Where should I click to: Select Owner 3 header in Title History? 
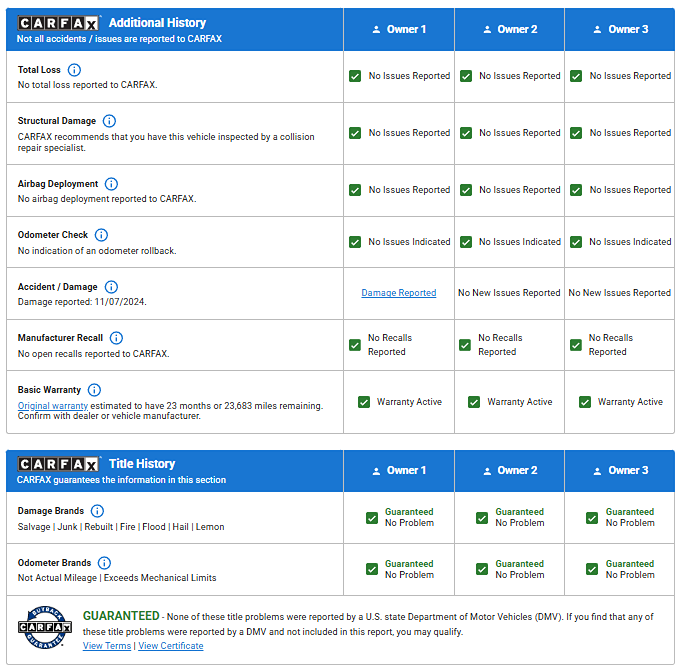pyautogui.click(x=620, y=470)
